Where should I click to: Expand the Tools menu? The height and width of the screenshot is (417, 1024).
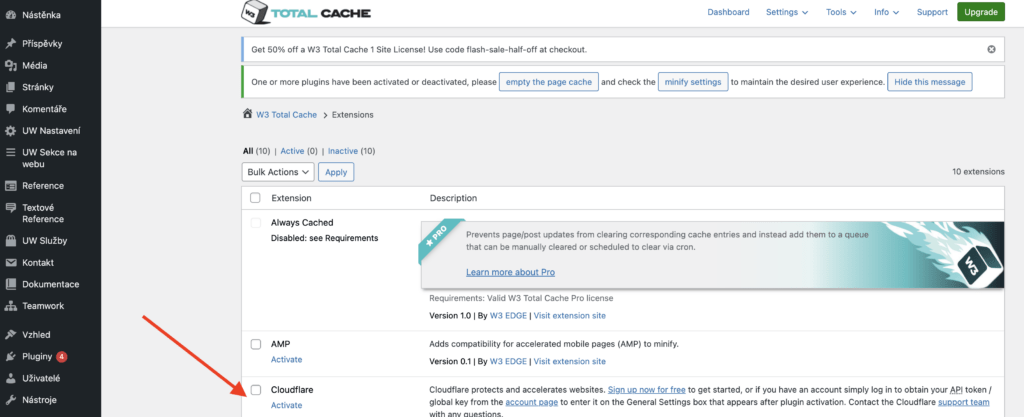point(841,12)
